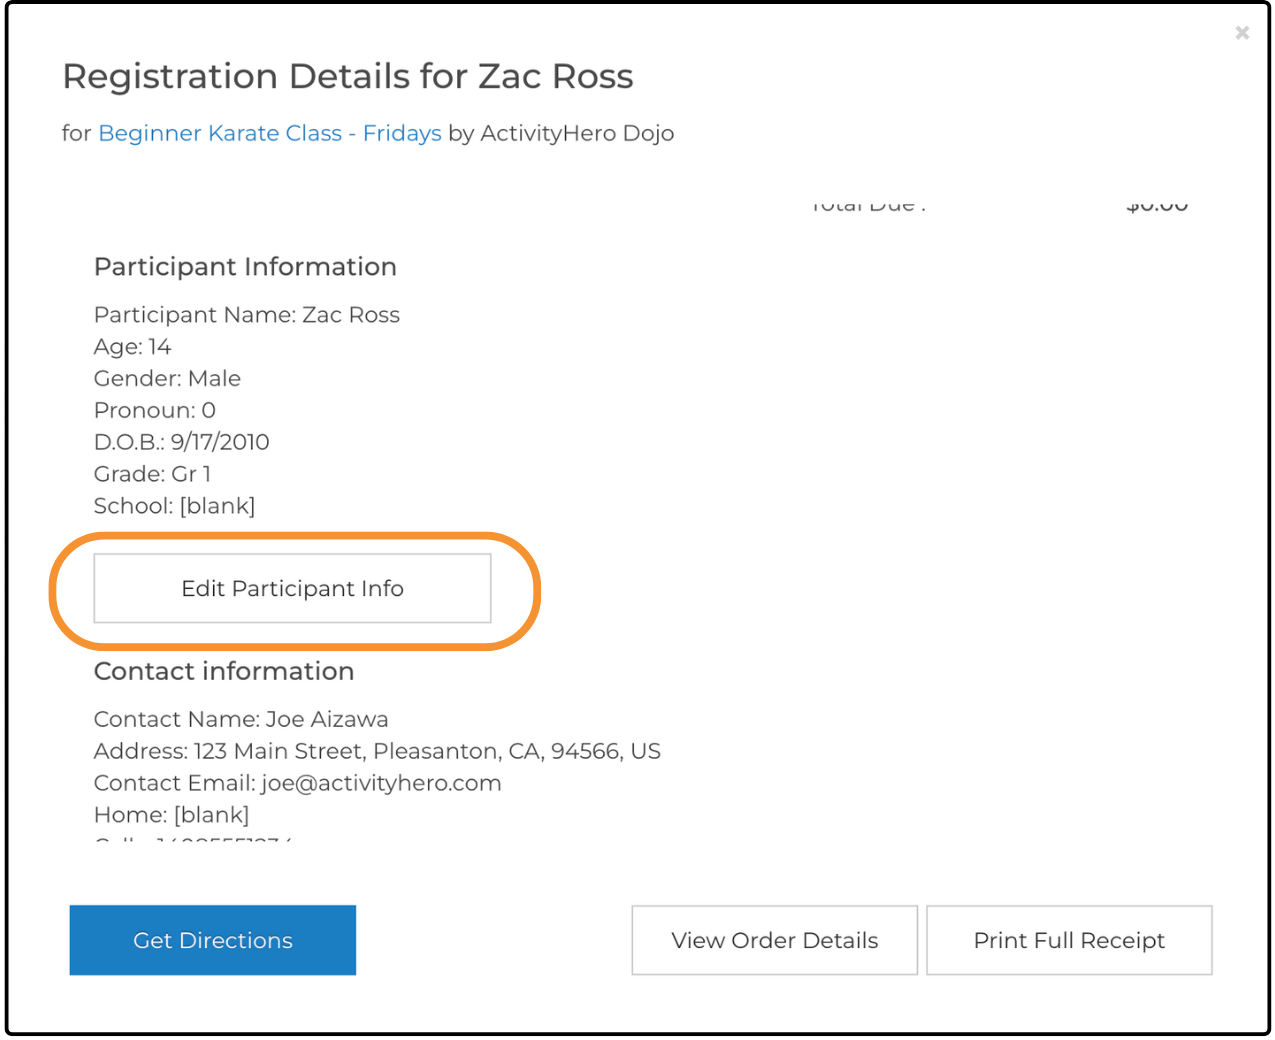Select Contact Name: Joe Aizawa text
The image size is (1275, 1040).
coord(241,719)
